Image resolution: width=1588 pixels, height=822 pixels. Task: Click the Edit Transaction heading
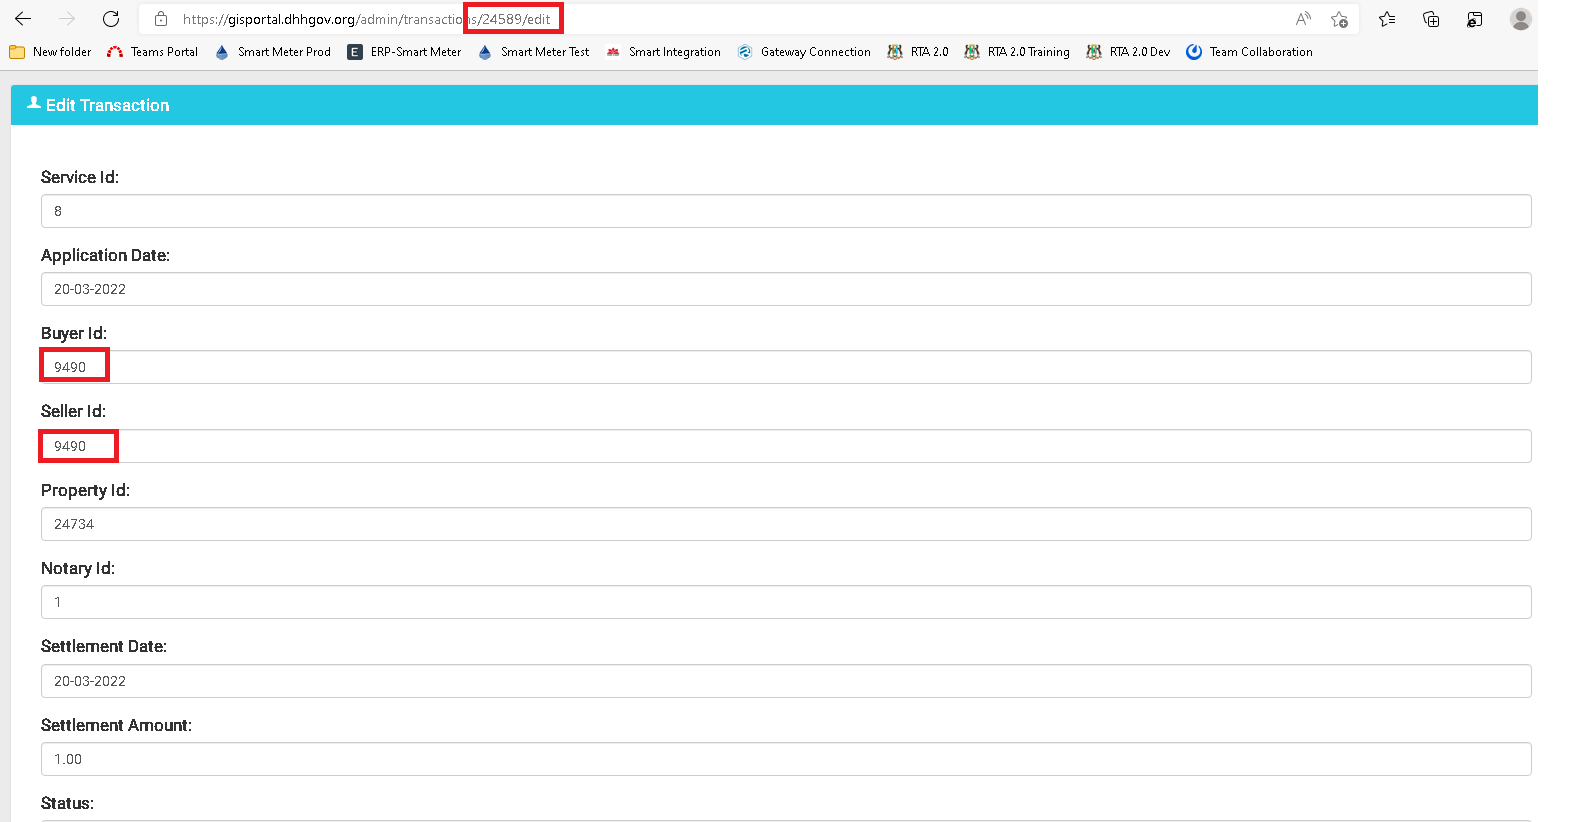pos(108,105)
